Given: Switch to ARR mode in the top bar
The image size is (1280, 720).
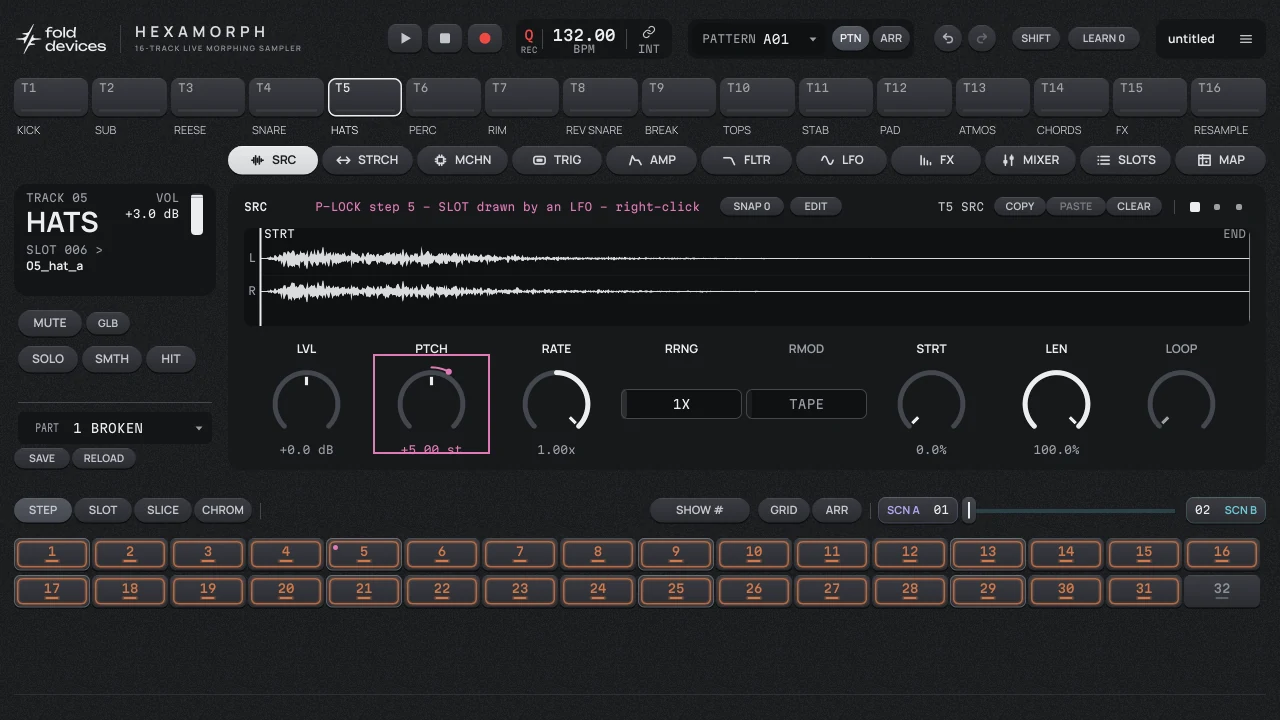Looking at the screenshot, I should point(891,38).
